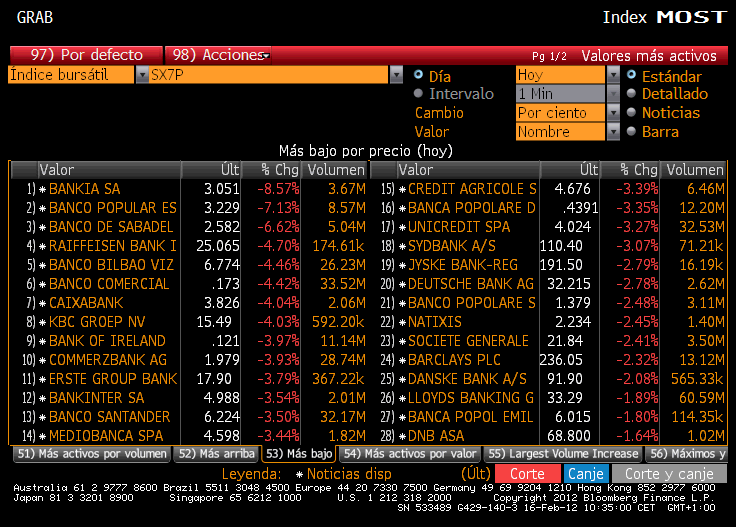Select the Día radio button
Viewport: 736px width, 527px height.
click(x=418, y=75)
